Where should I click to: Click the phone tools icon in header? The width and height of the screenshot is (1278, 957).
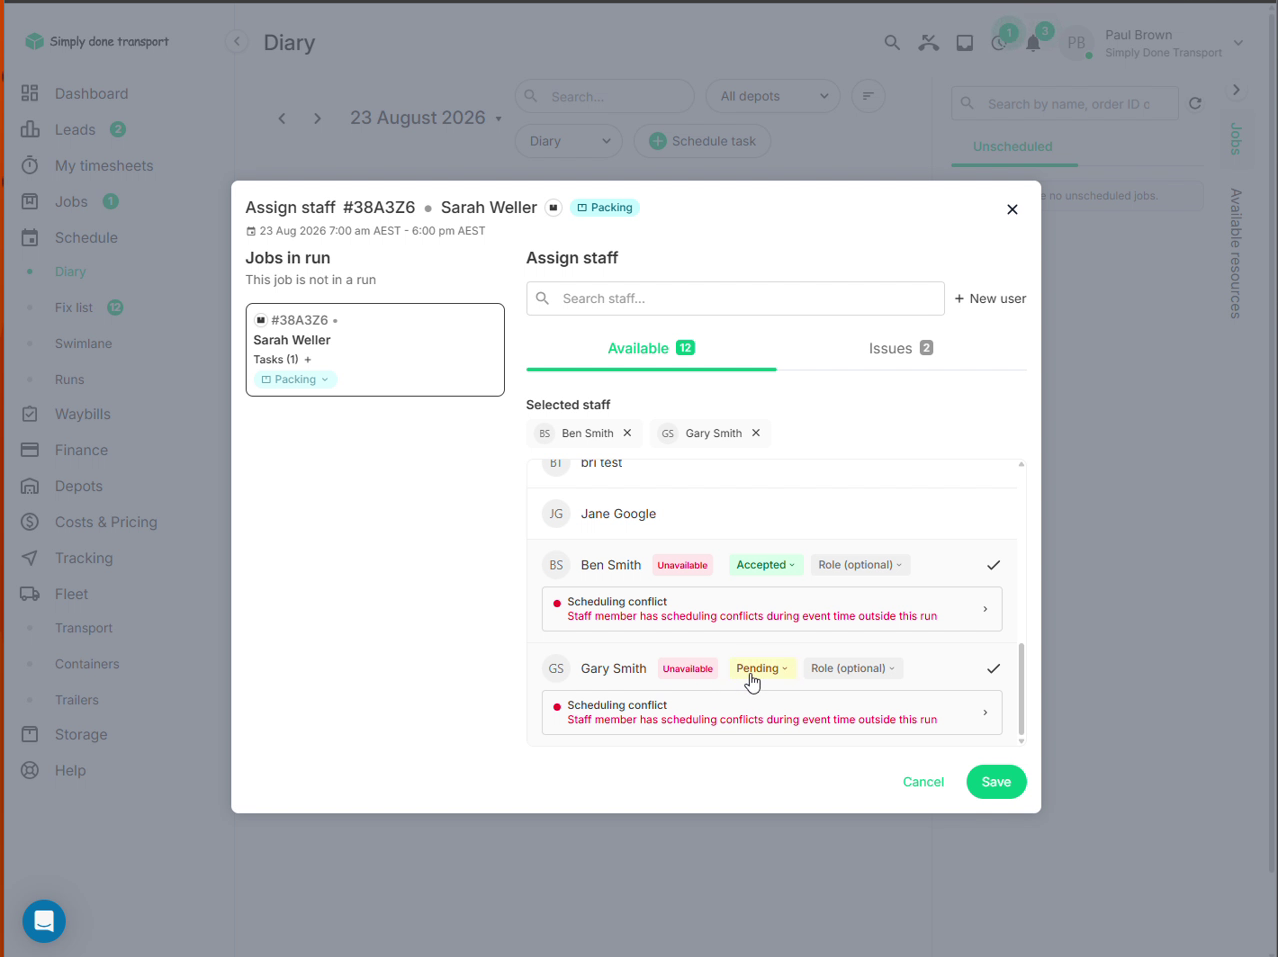point(929,42)
